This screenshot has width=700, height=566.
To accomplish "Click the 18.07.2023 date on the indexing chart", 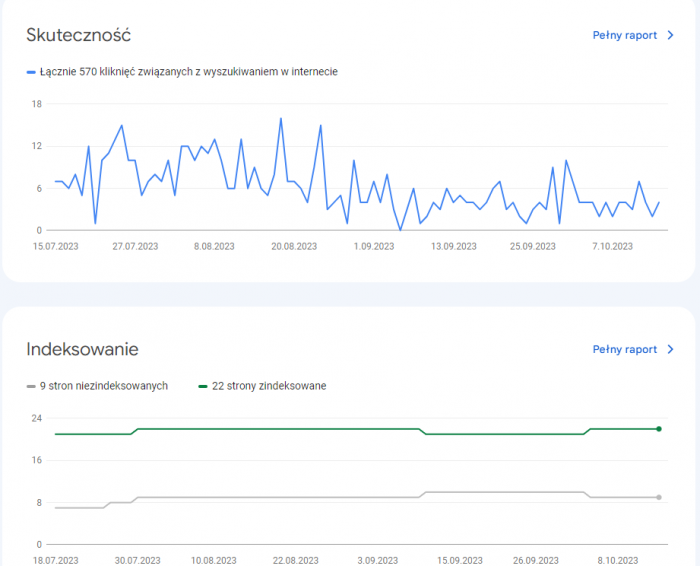I will tap(56, 561).
